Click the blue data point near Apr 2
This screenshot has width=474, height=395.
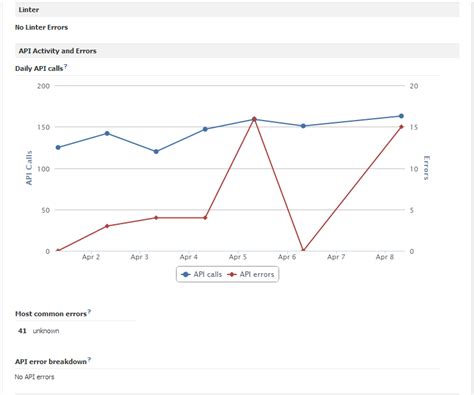[107, 133]
